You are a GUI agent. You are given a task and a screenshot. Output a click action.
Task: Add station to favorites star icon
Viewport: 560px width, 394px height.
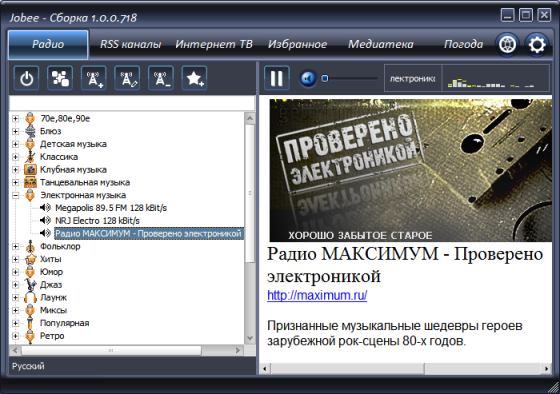tap(194, 78)
